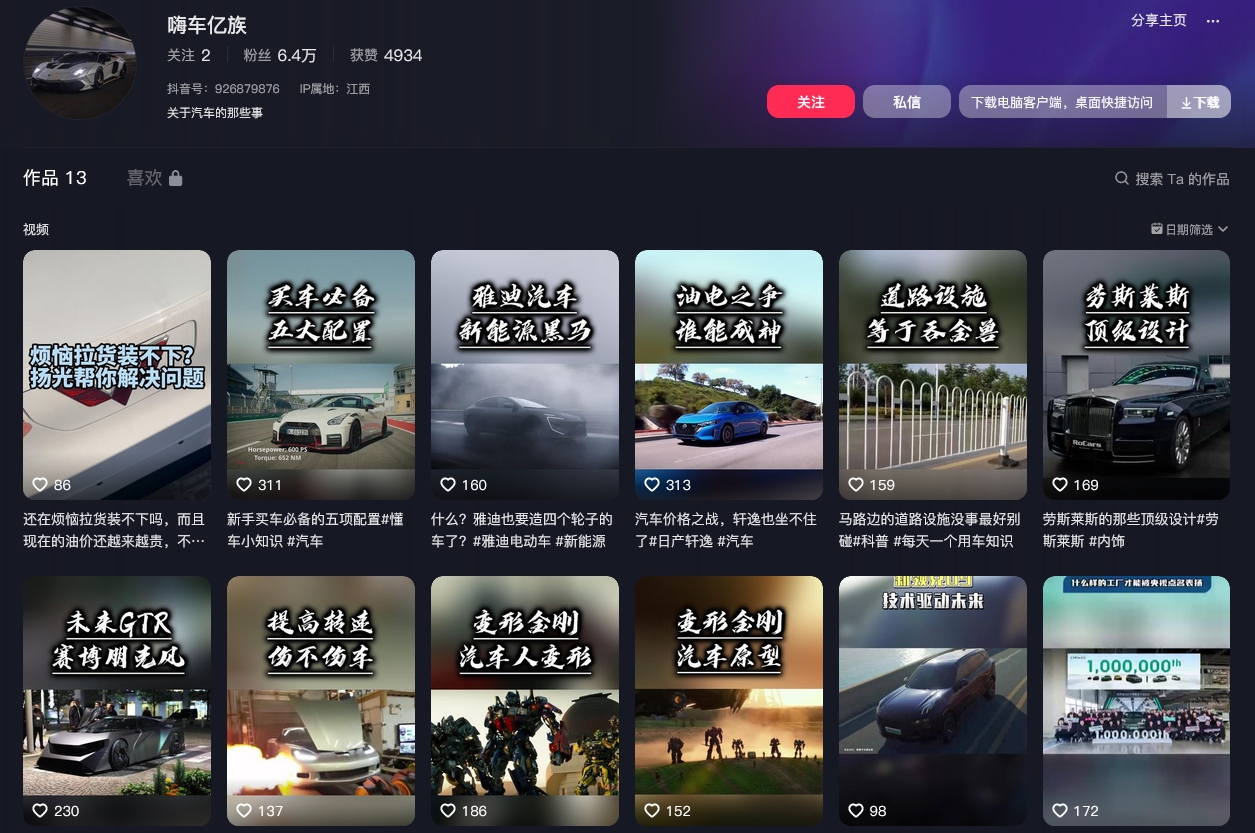
Task: Open the 烦恼拉货装不下 video thumbnail
Action: click(x=117, y=375)
